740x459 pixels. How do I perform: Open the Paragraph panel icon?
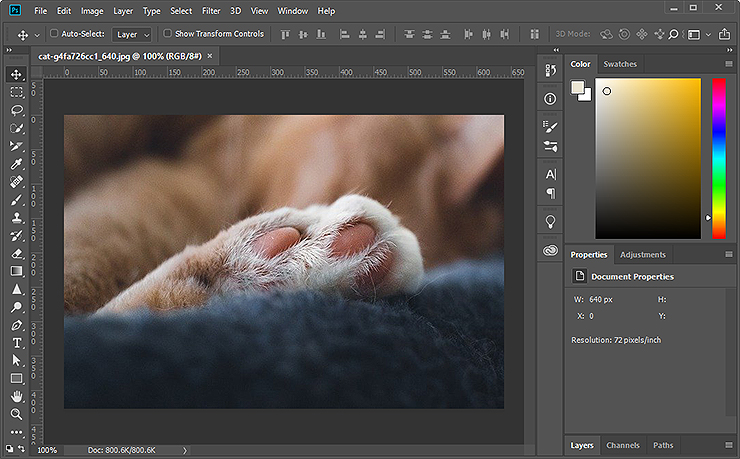pos(550,193)
